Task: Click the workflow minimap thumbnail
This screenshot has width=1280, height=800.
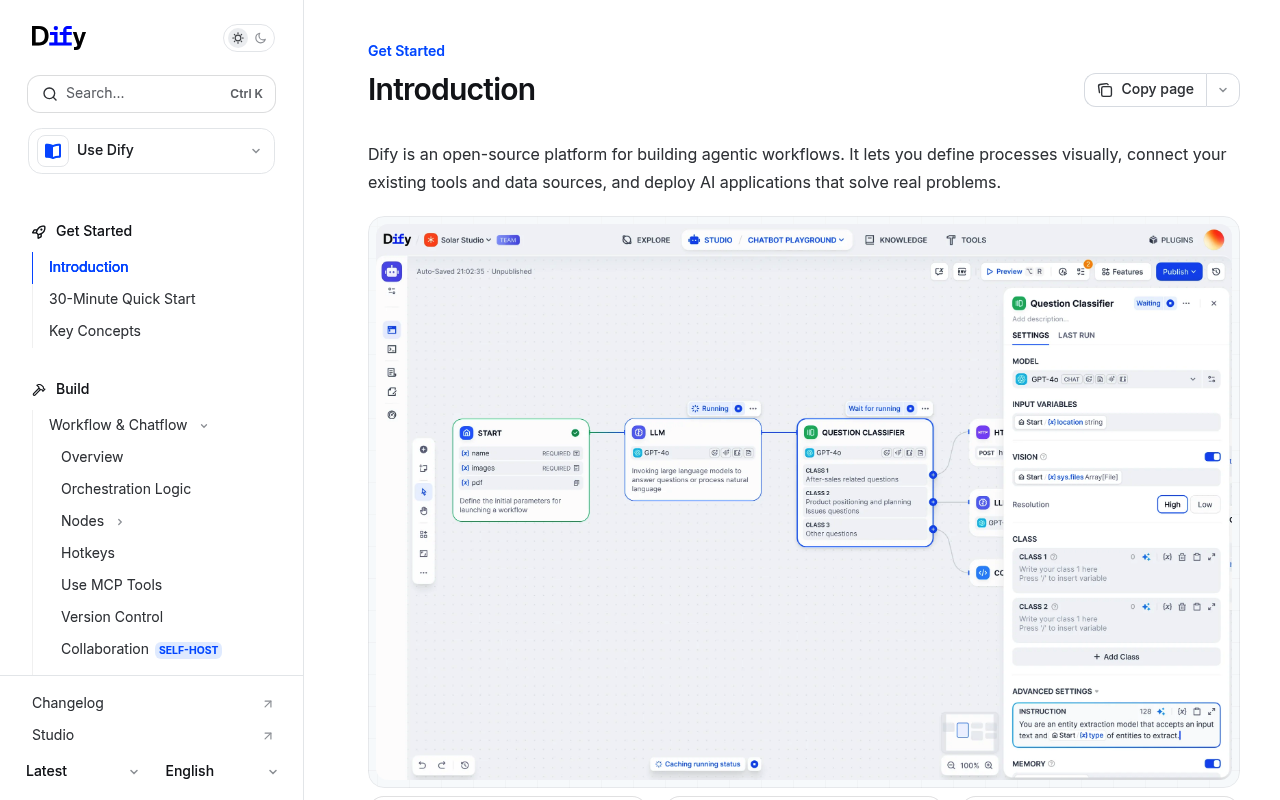Action: coord(970,732)
